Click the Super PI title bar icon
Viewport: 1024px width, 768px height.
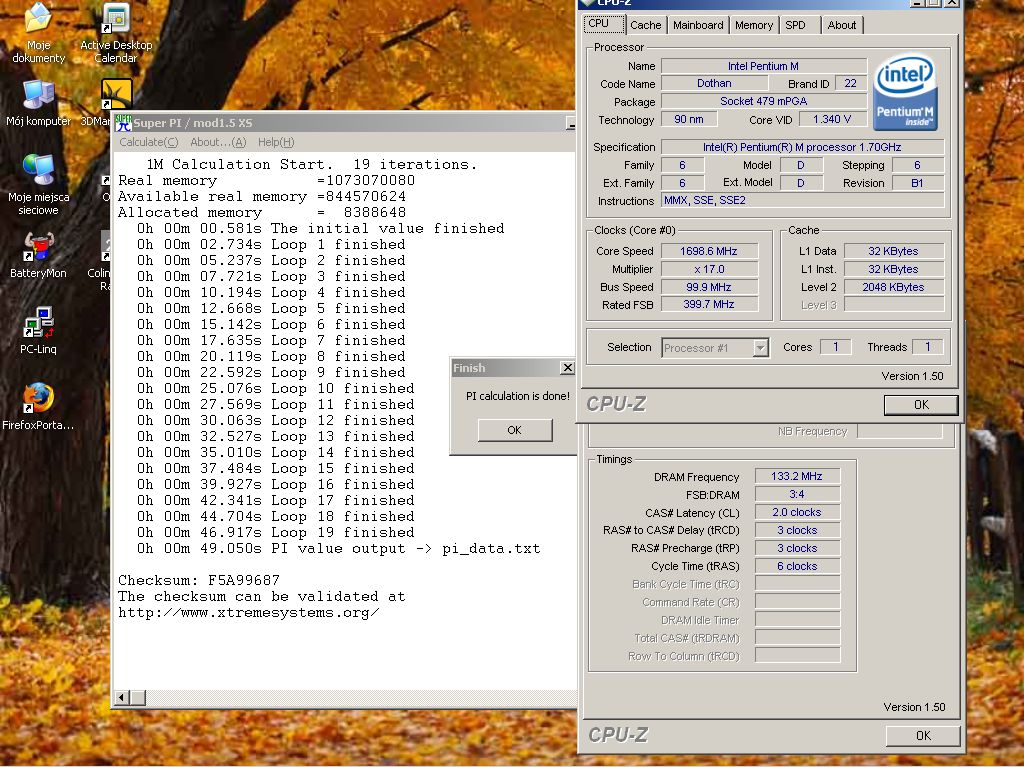point(123,123)
